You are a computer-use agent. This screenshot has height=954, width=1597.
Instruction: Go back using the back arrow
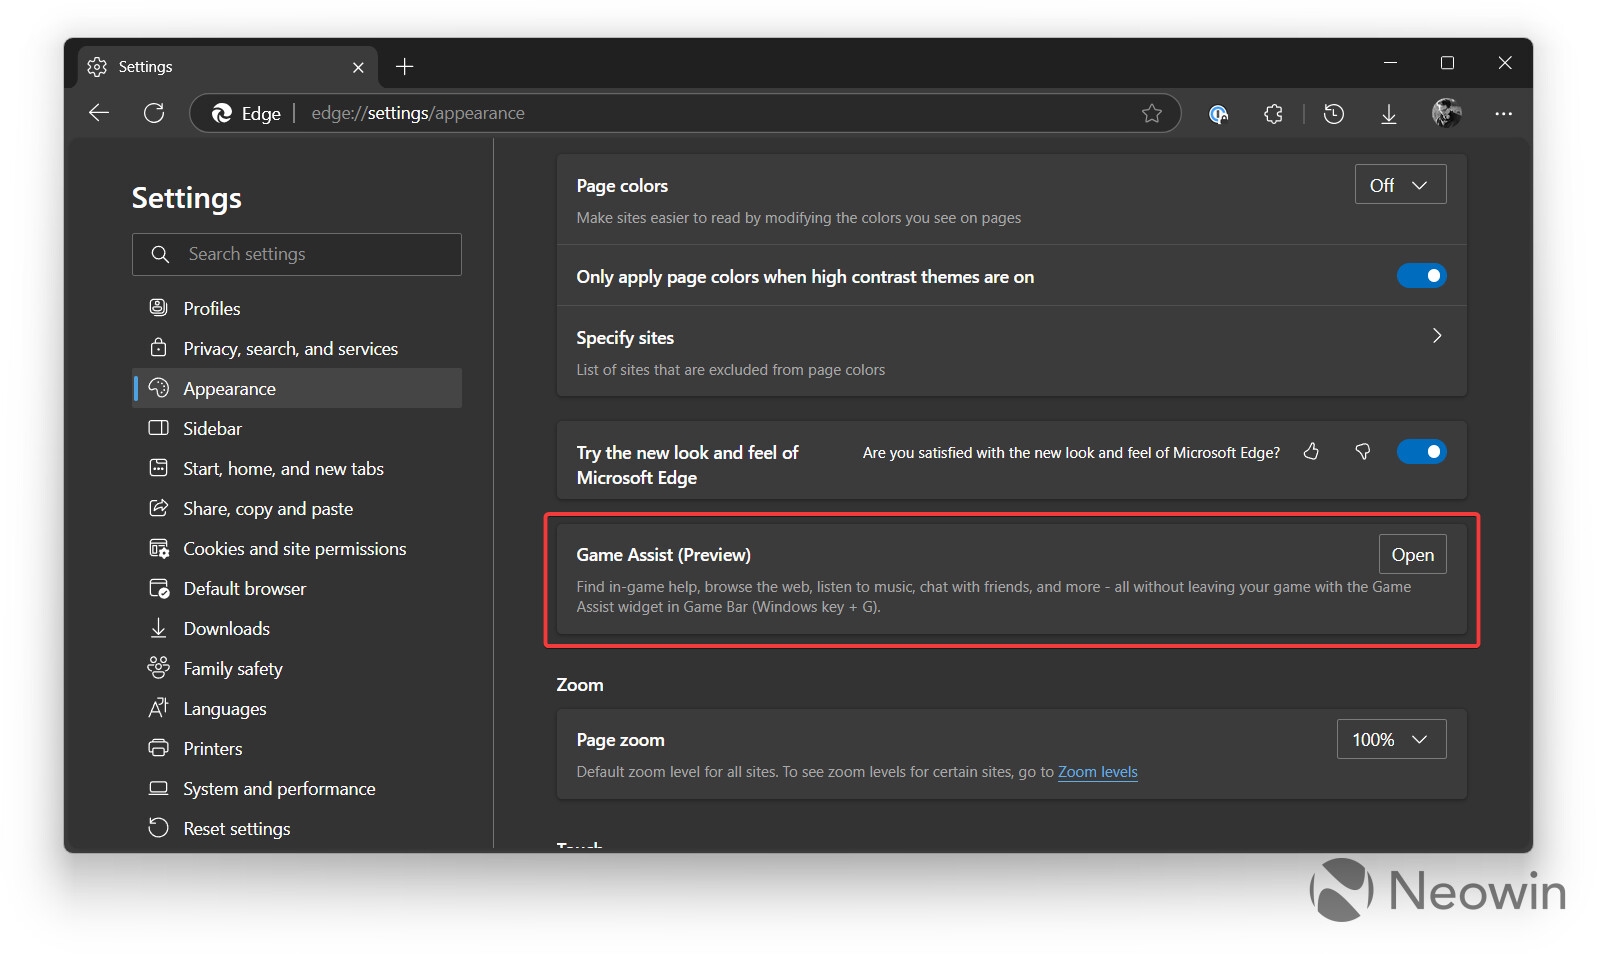99,113
